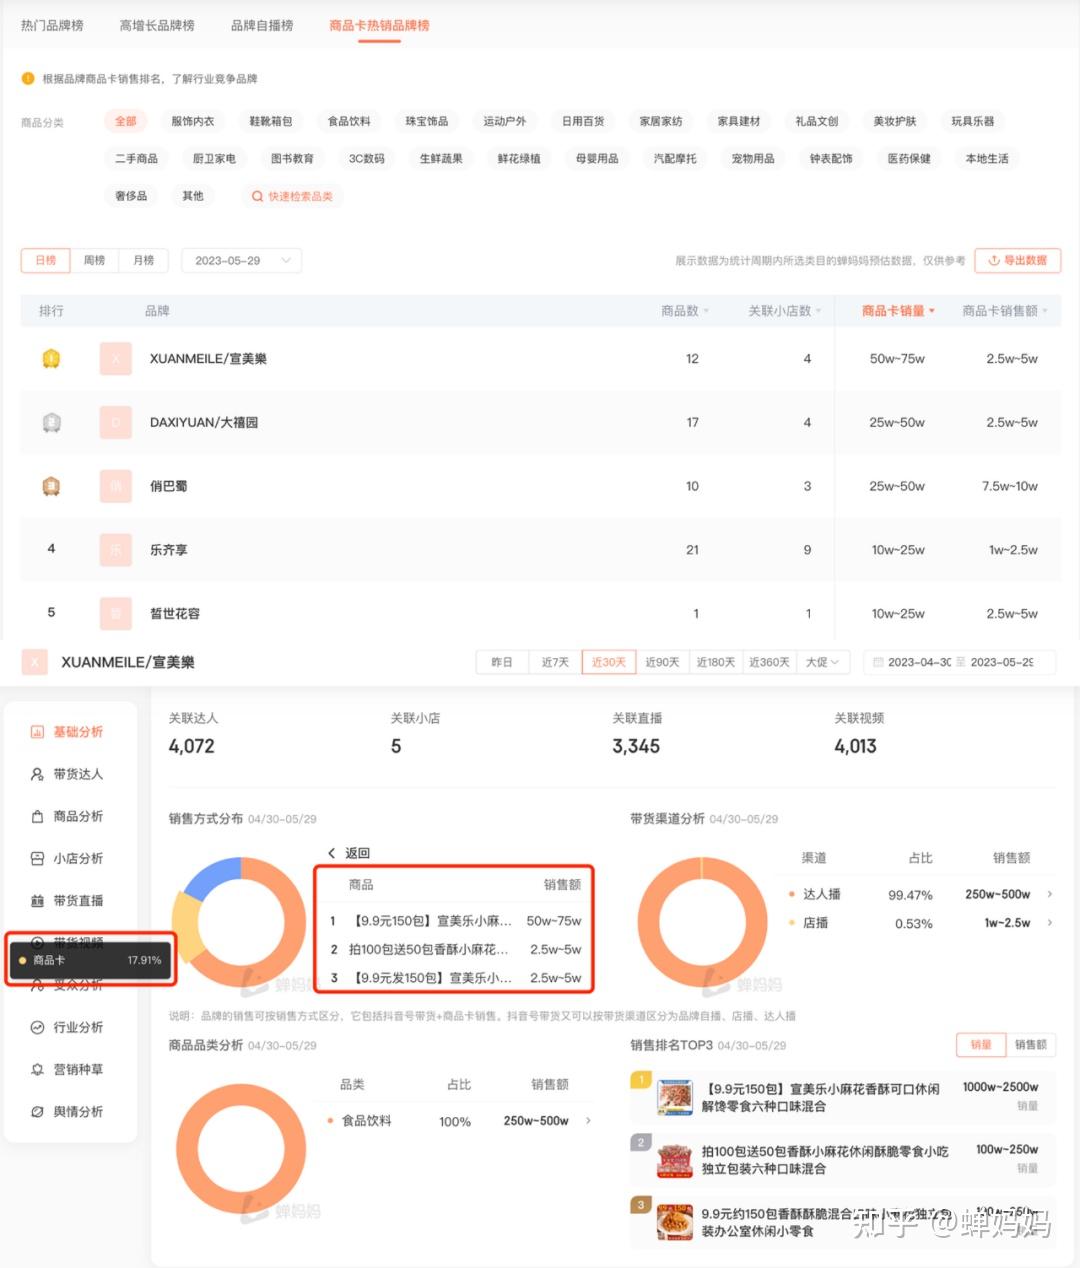Expand the 大促 dropdown

[x=823, y=662]
